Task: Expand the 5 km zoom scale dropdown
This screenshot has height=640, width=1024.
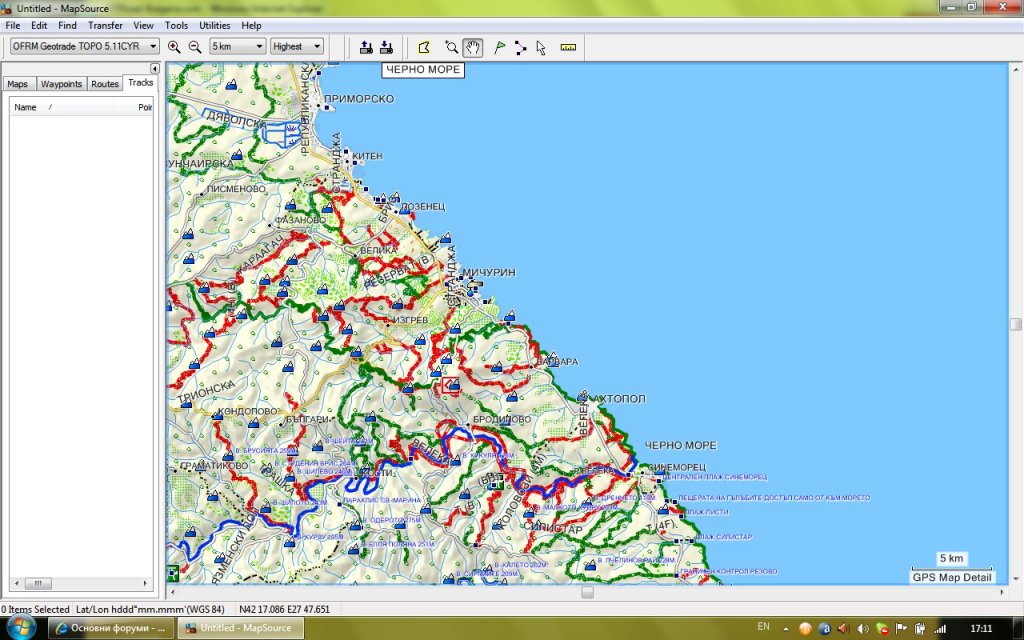Action: point(238,46)
